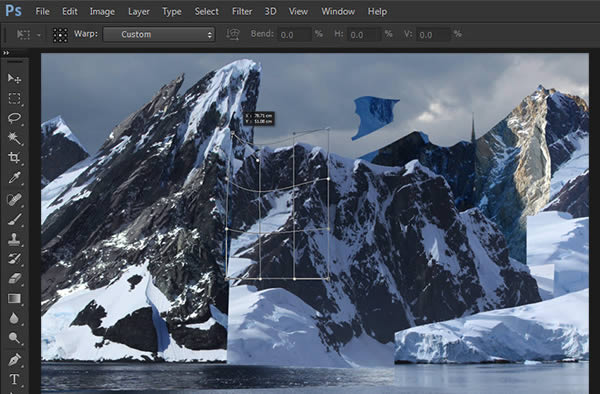Open the Edit menu
The image size is (600, 394).
tap(70, 11)
